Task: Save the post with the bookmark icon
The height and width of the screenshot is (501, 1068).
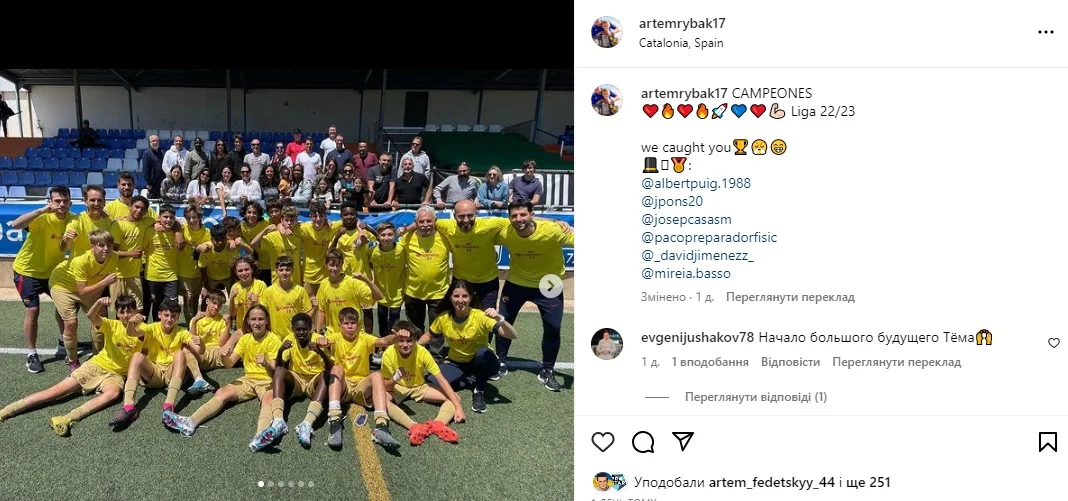Action: (1048, 442)
